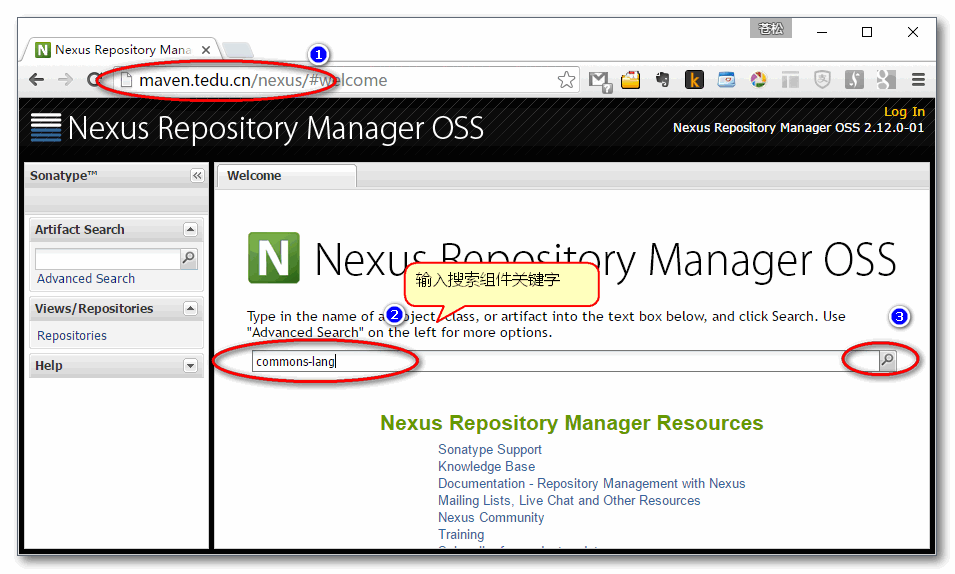Open Advanced Search link
The width and height of the screenshot is (955, 574).
86,278
